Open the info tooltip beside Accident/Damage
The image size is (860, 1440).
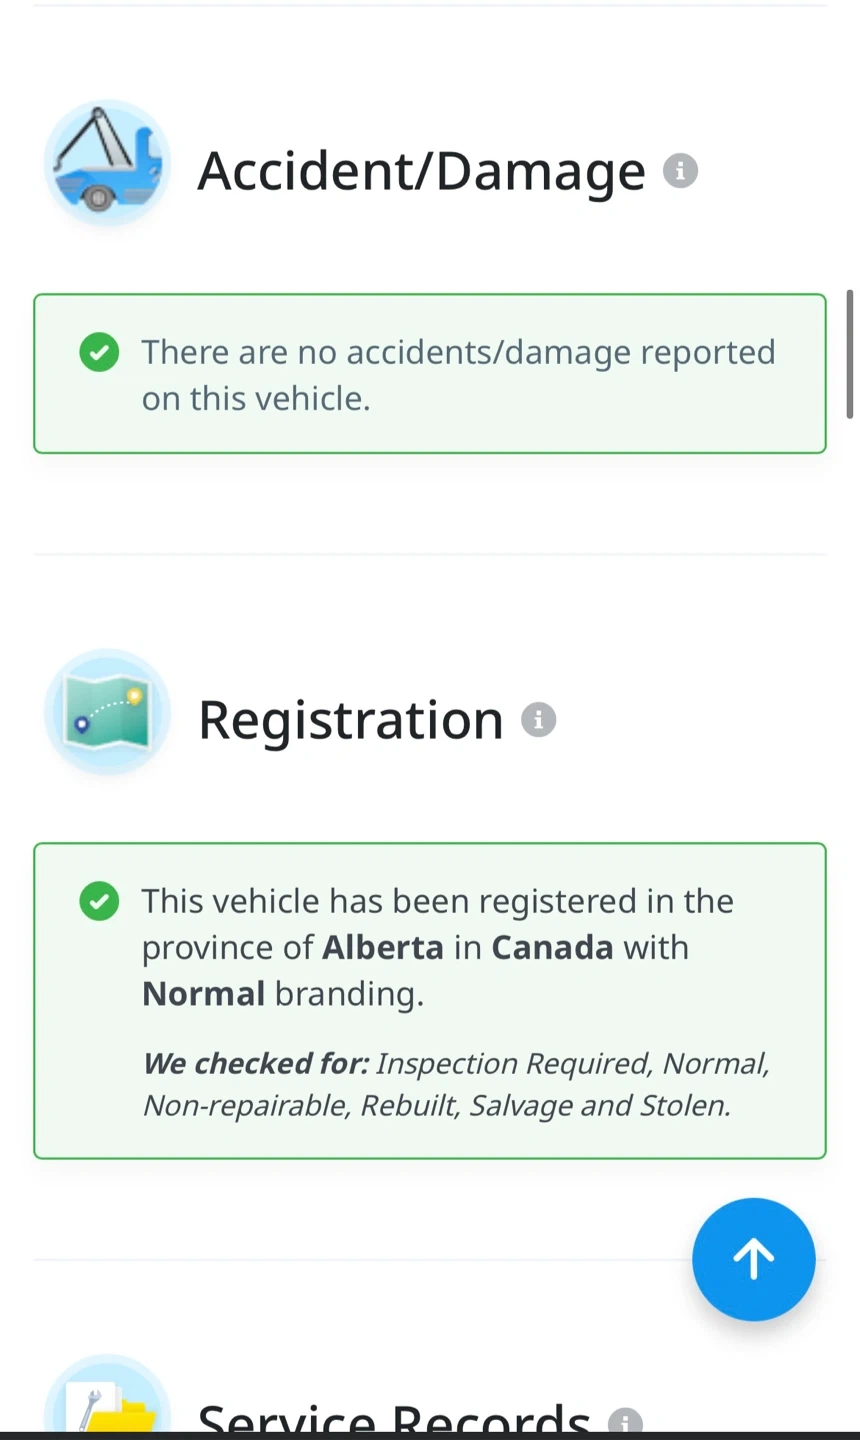(x=680, y=171)
